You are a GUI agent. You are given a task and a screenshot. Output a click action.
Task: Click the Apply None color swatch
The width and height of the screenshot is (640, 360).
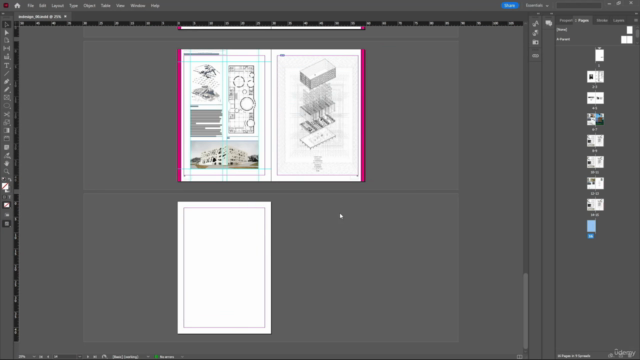coord(7,205)
